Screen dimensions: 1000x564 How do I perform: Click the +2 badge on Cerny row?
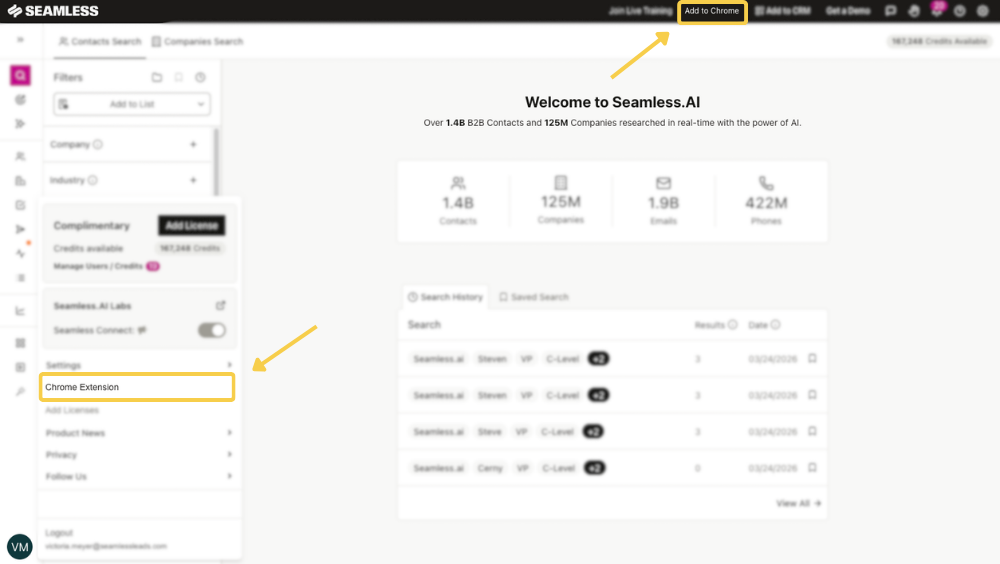(x=594, y=468)
